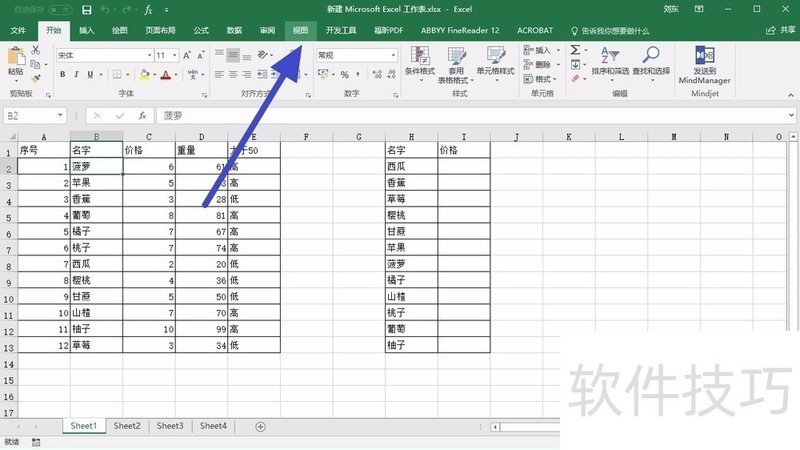Viewport: 800px width, 450px height.
Task: Toggle Underline formatting
Action: point(90,74)
